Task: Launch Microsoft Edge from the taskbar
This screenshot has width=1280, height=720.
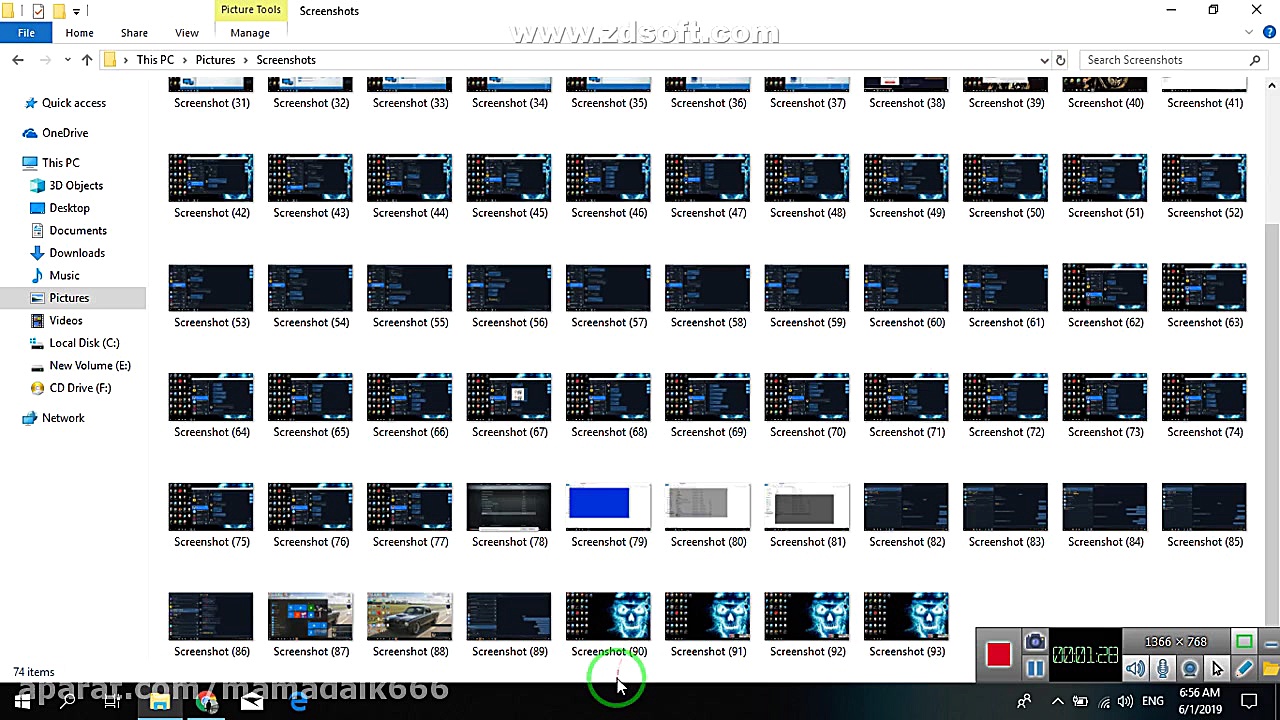Action: tap(298, 701)
